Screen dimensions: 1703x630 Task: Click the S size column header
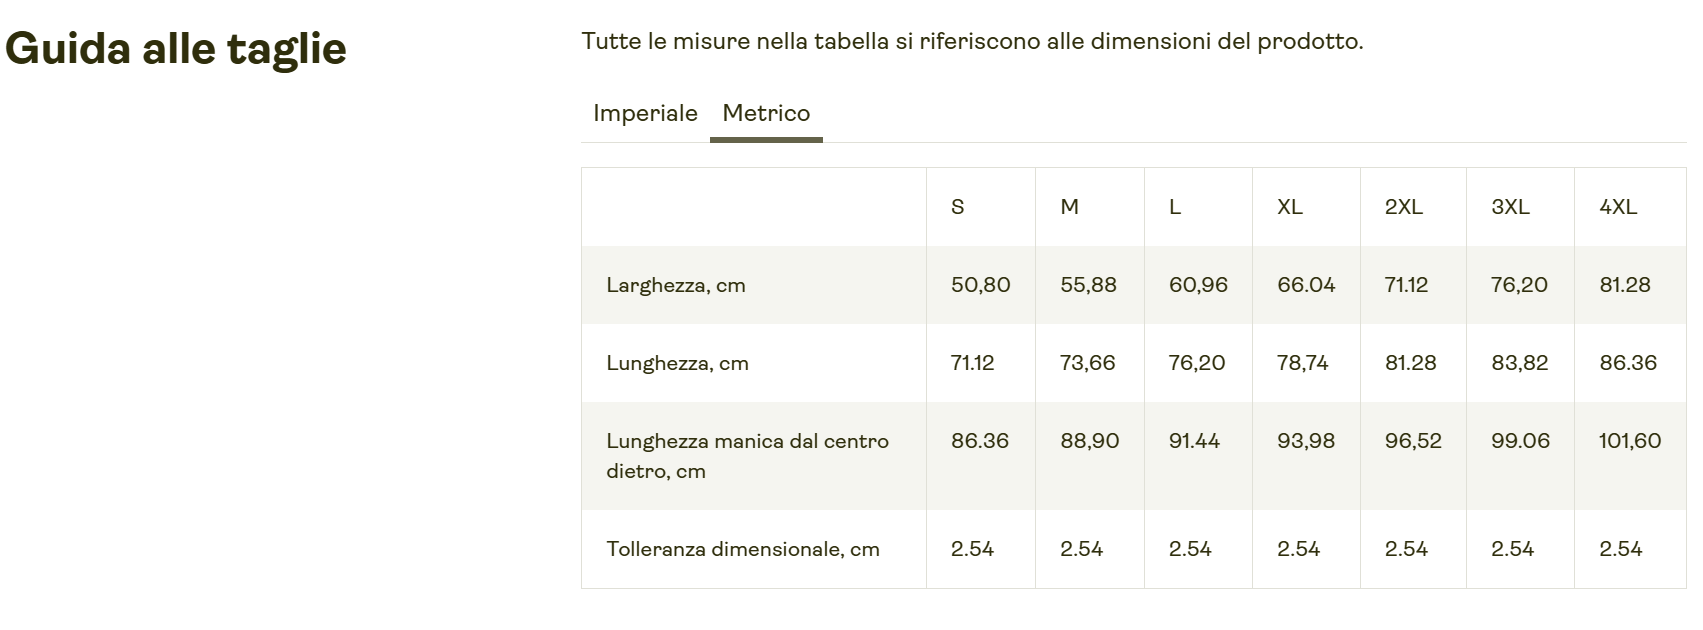(958, 207)
